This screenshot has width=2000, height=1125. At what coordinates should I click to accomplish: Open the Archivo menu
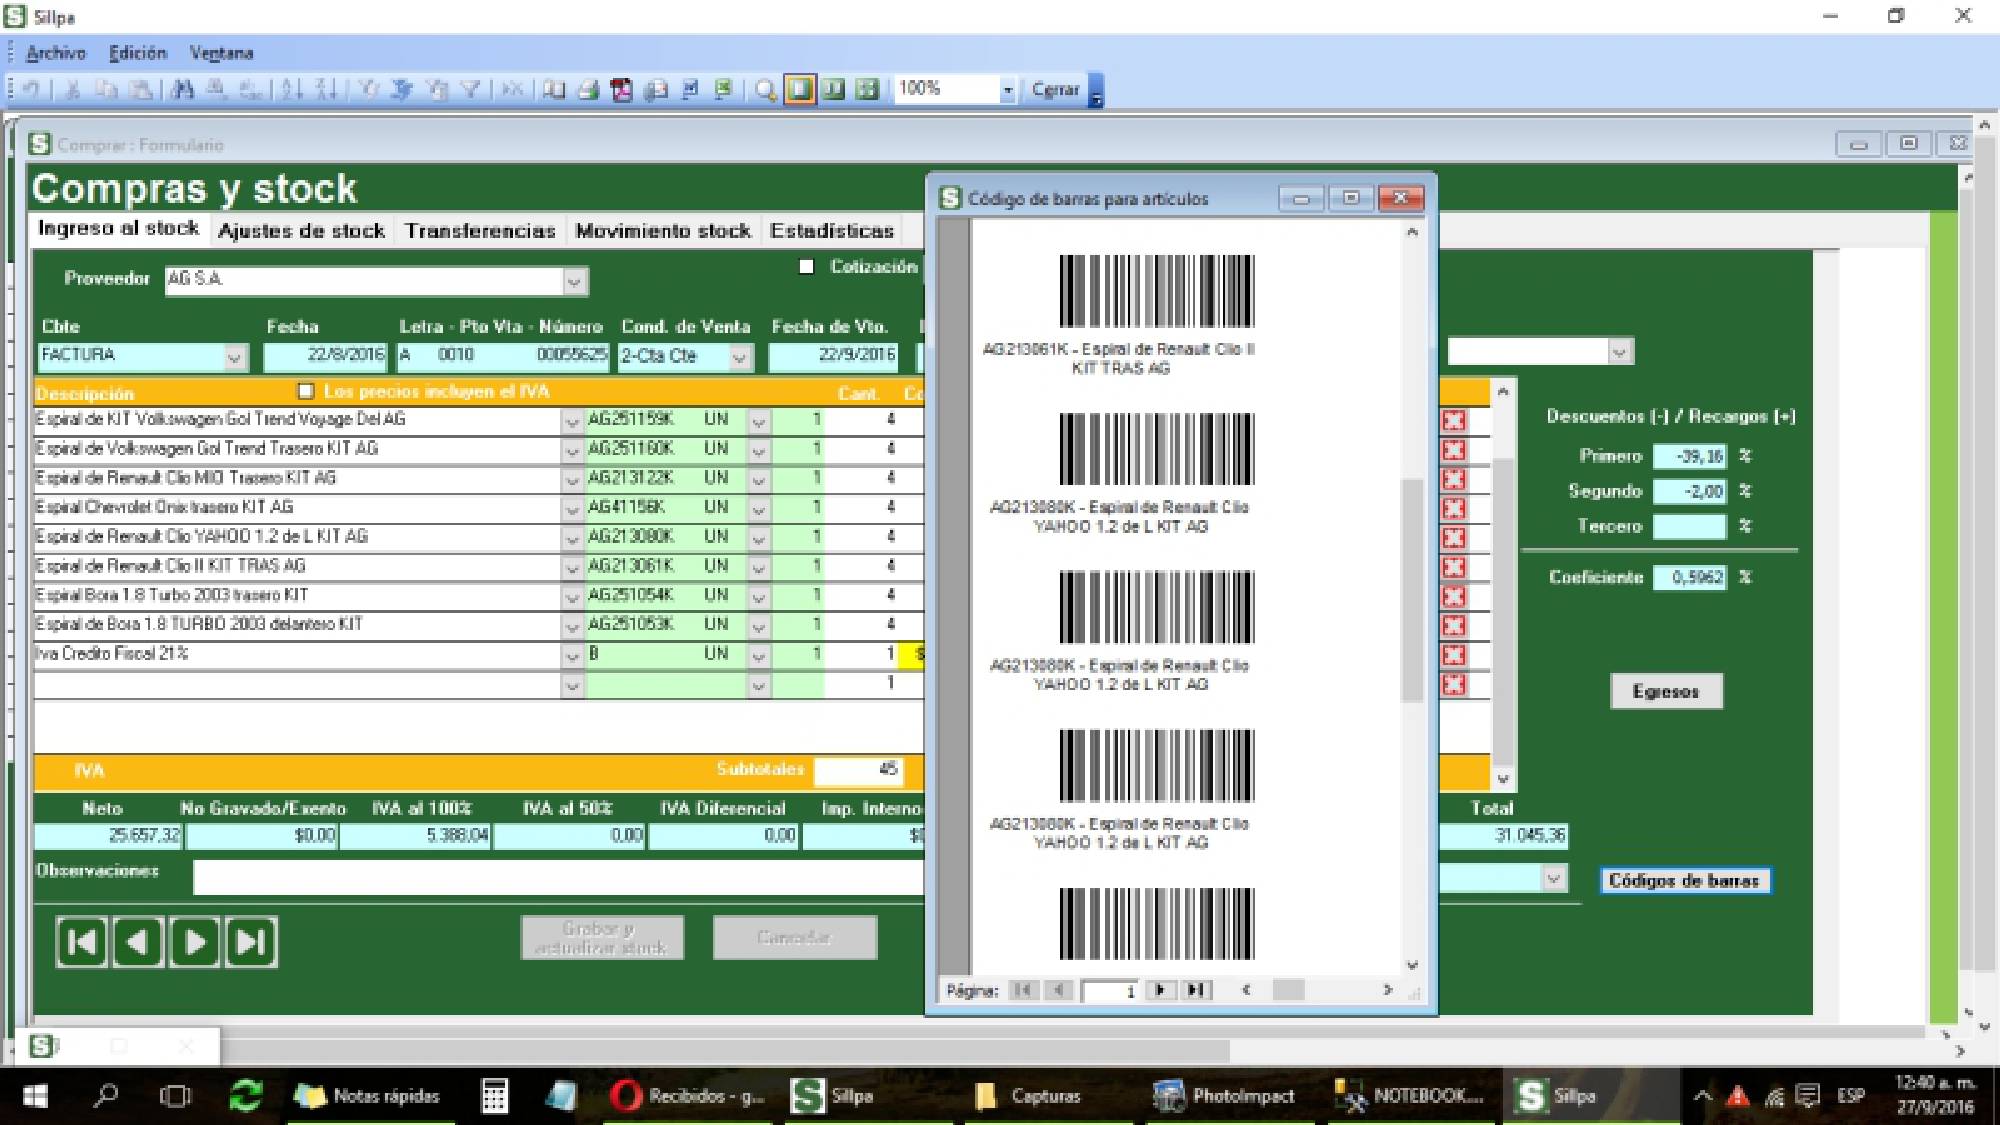pos(56,53)
